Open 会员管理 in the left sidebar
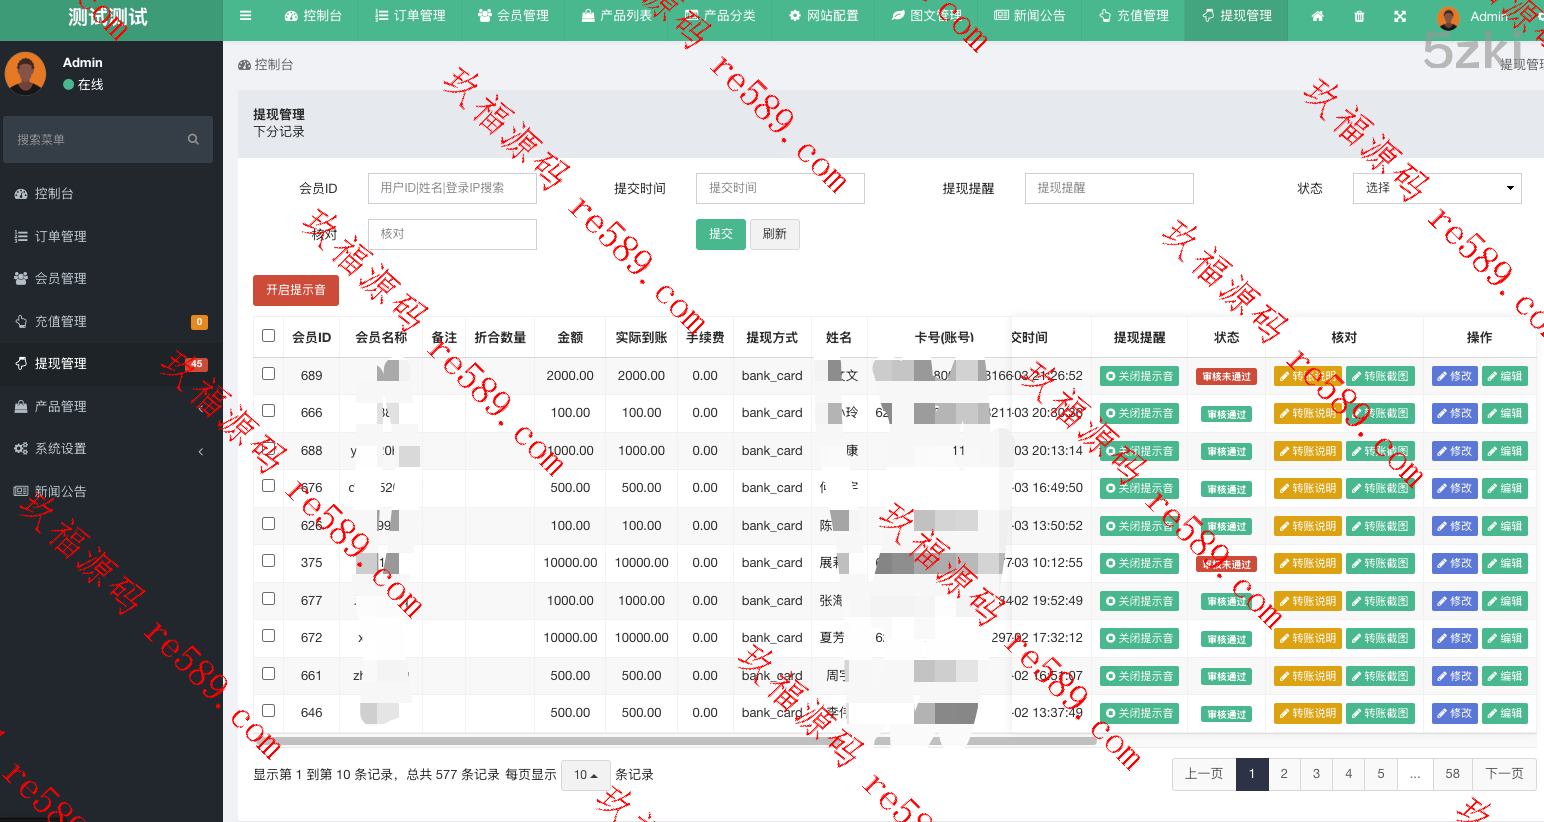Image resolution: width=1544 pixels, height=822 pixels. (60, 278)
